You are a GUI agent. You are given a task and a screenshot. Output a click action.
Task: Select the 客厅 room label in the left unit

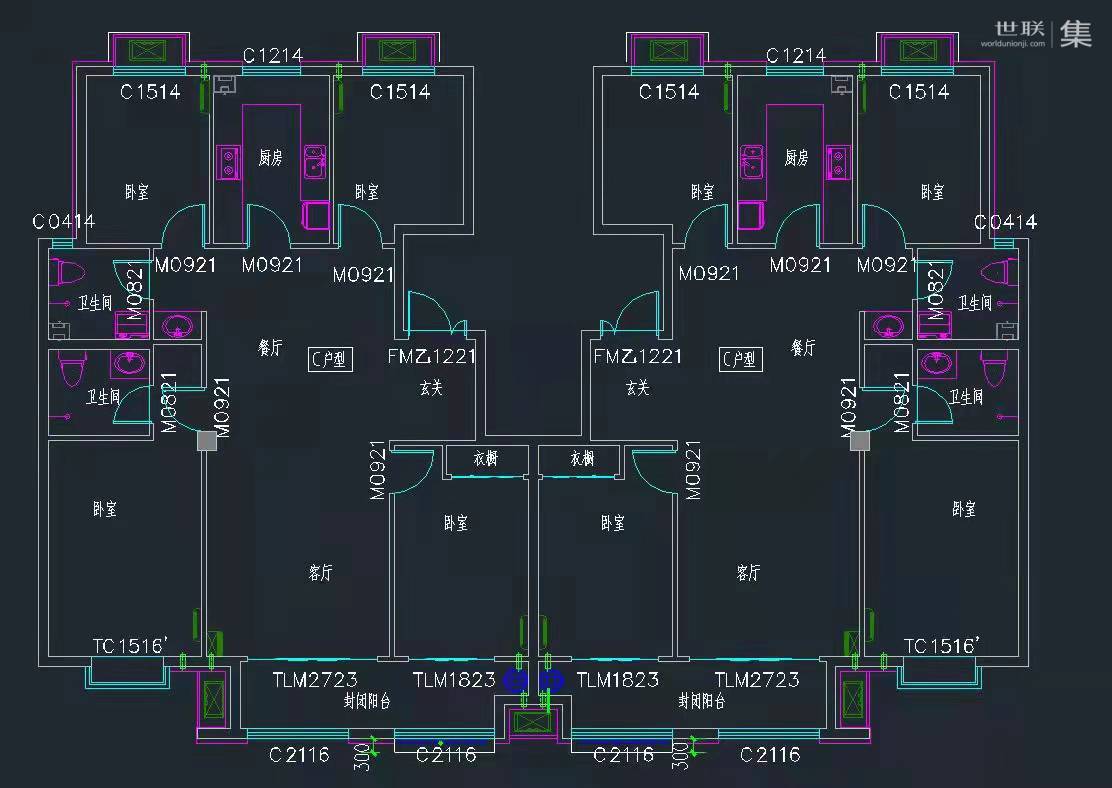320,573
